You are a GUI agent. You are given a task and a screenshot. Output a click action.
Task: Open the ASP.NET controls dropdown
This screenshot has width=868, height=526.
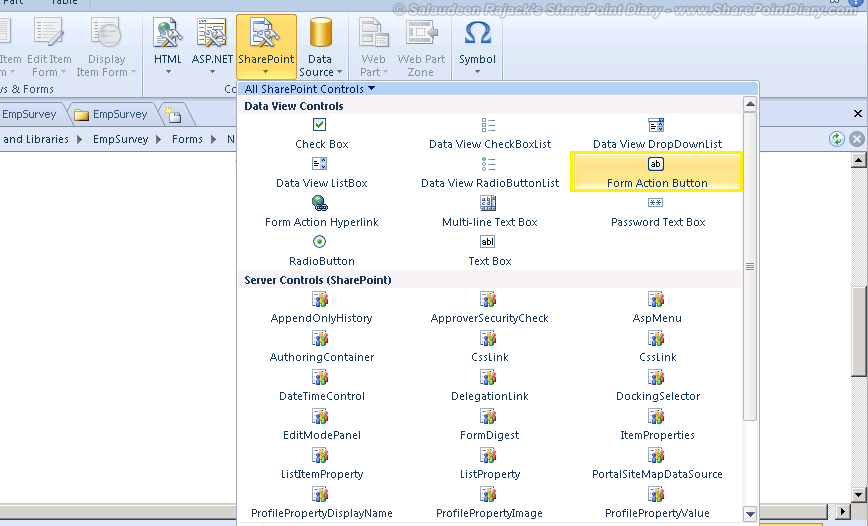[x=212, y=47]
